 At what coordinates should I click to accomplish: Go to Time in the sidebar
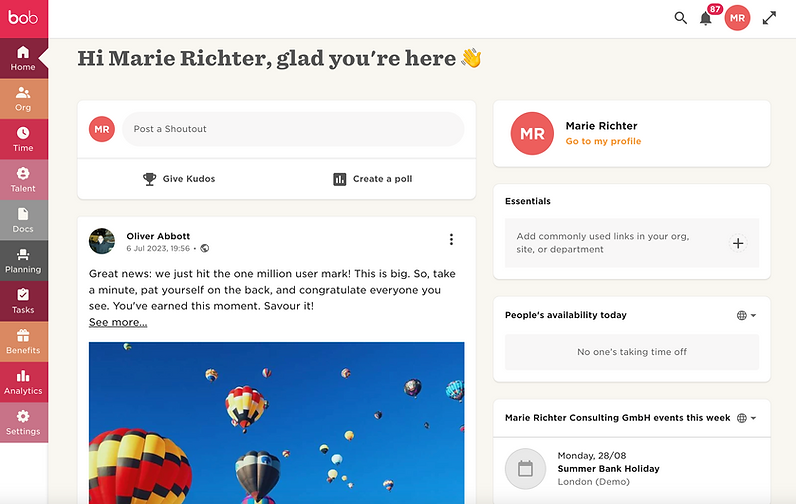[x=23, y=140]
